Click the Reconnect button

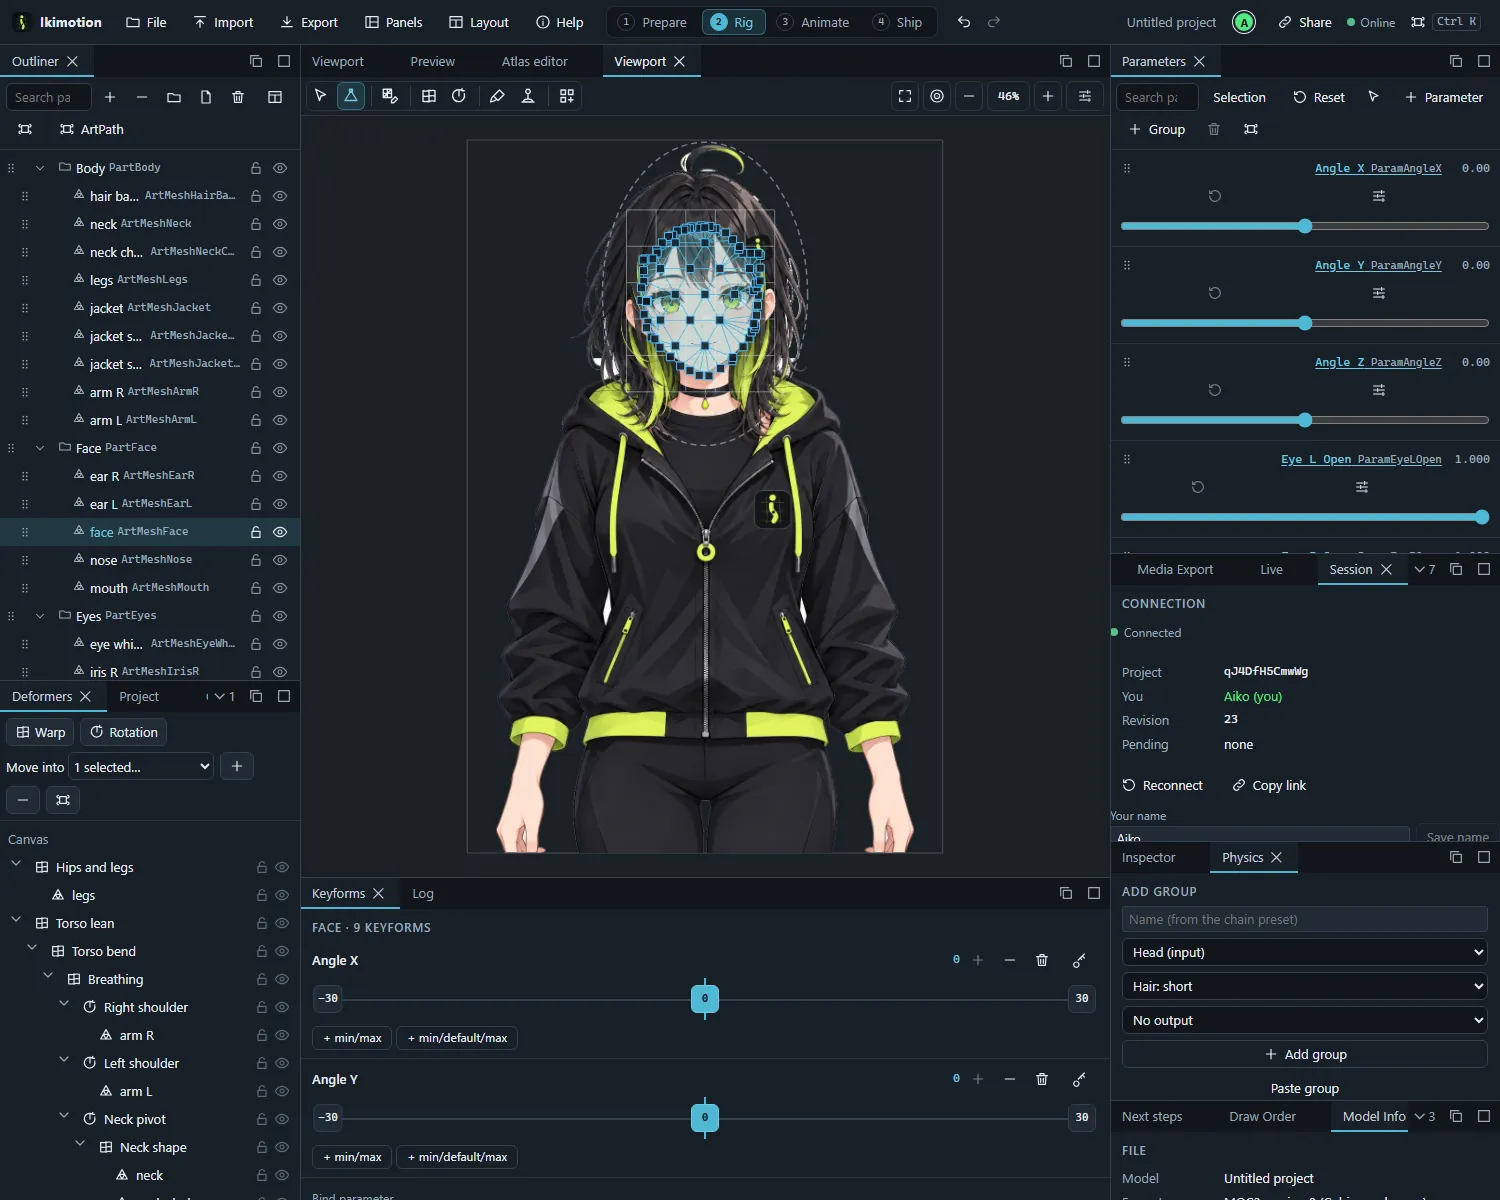[1163, 785]
